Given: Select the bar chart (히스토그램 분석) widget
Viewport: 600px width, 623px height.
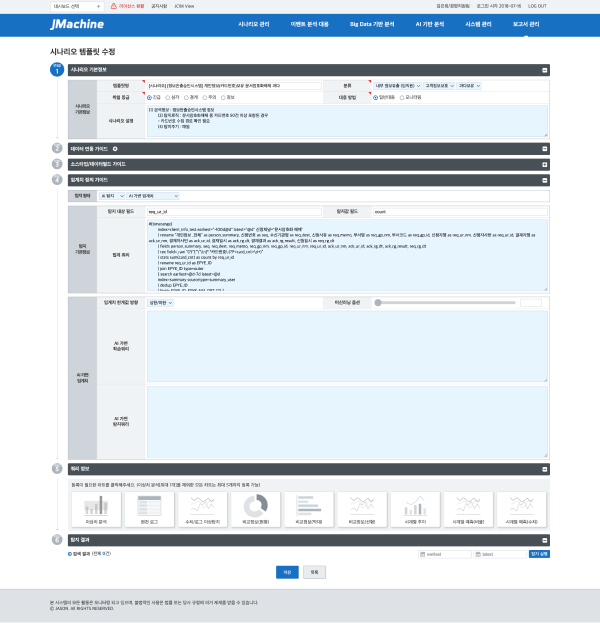Looking at the screenshot, I should (97, 508).
